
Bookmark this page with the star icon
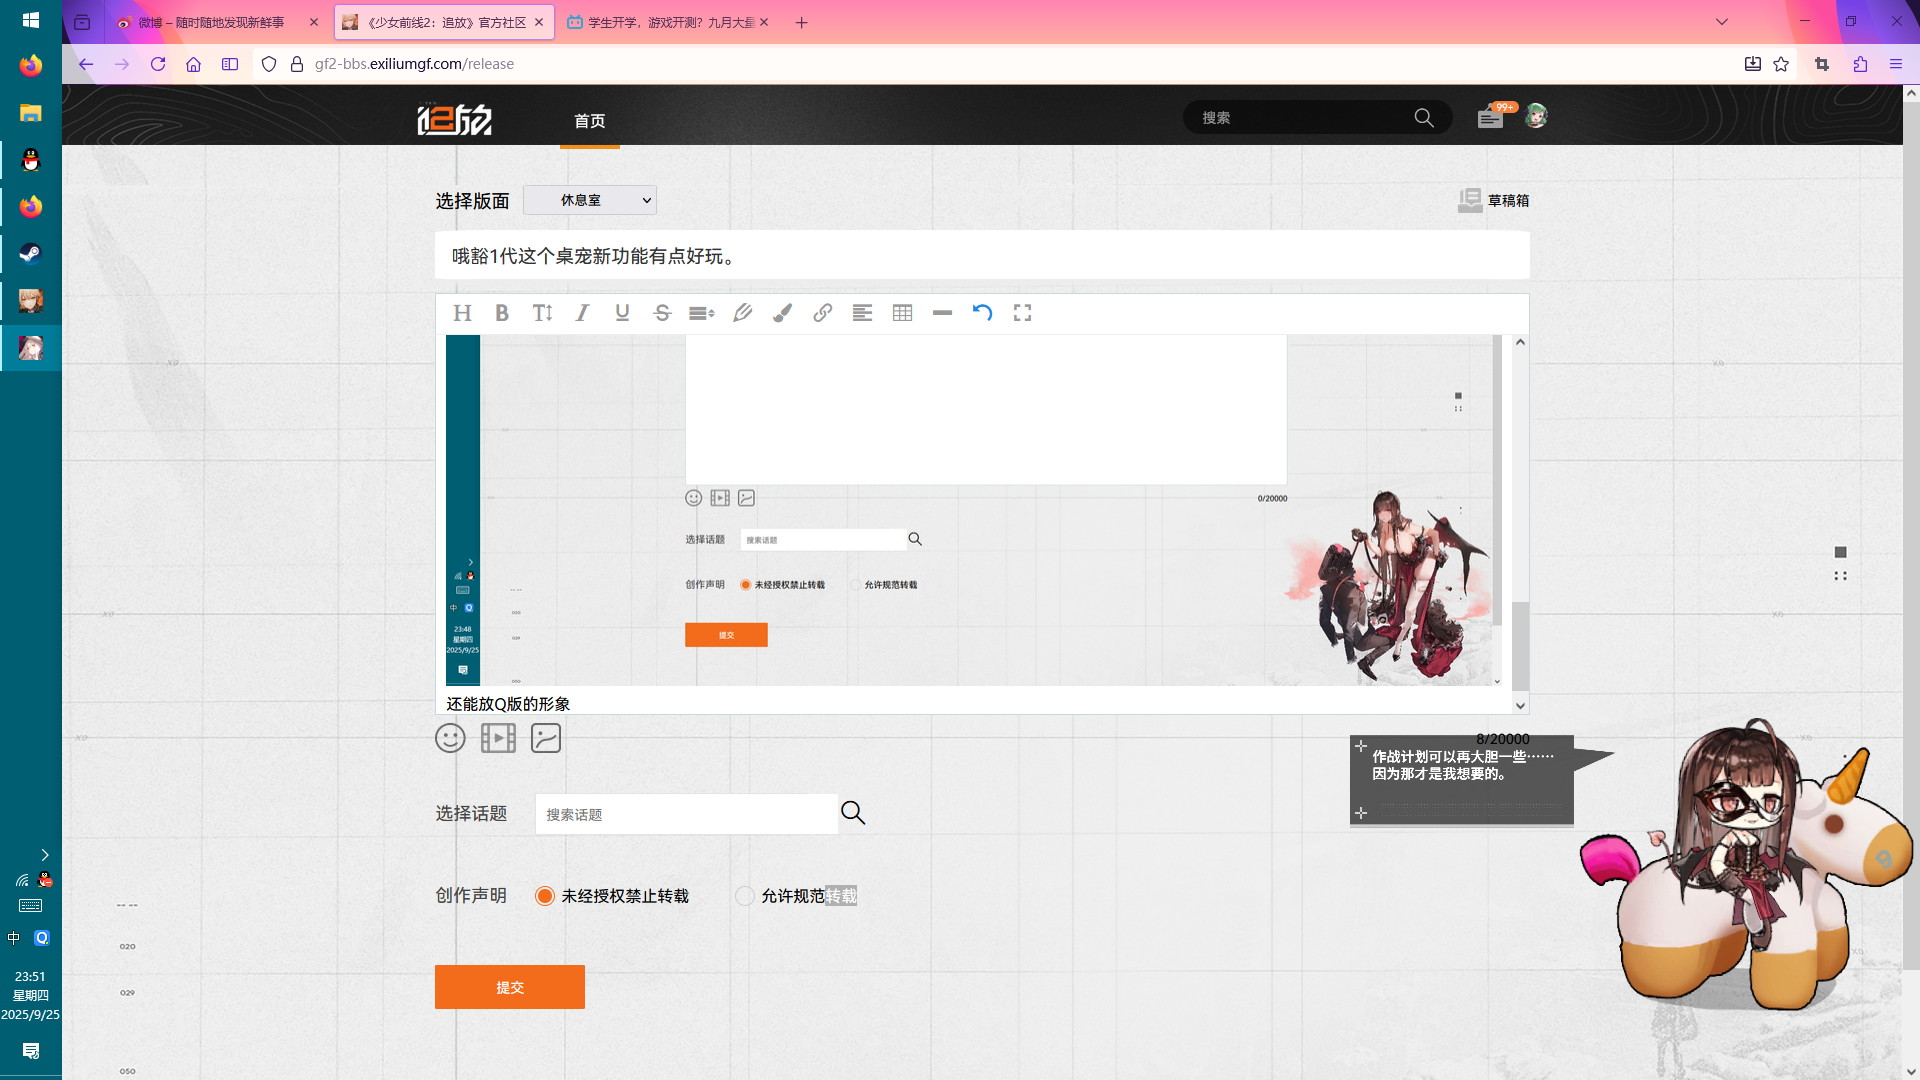(x=1781, y=64)
